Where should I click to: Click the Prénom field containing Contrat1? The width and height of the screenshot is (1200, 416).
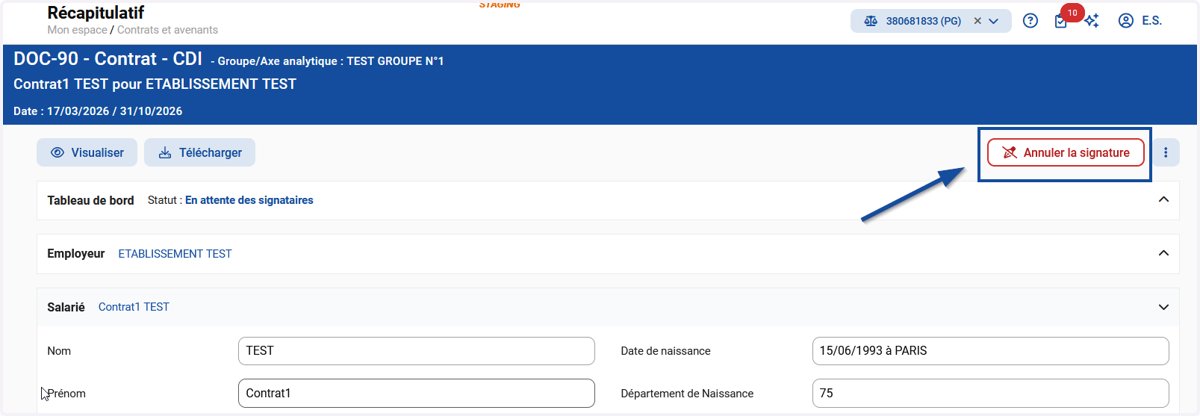416,393
